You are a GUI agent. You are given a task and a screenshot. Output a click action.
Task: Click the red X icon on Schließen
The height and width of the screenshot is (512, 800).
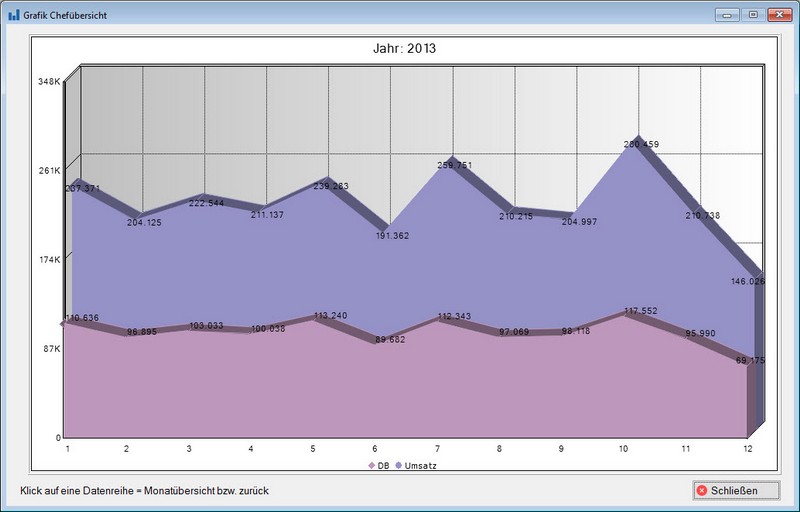click(x=702, y=490)
